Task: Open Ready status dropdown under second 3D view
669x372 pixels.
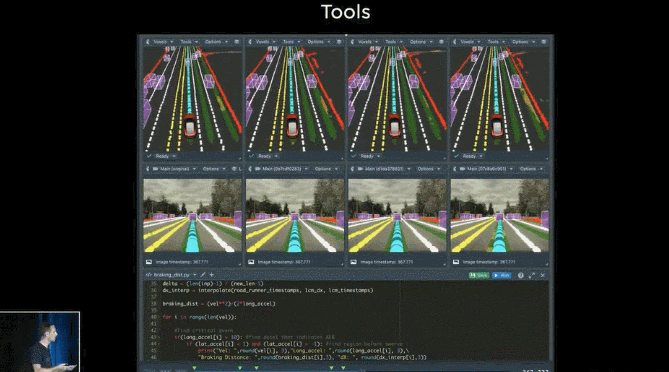Action: coord(268,156)
